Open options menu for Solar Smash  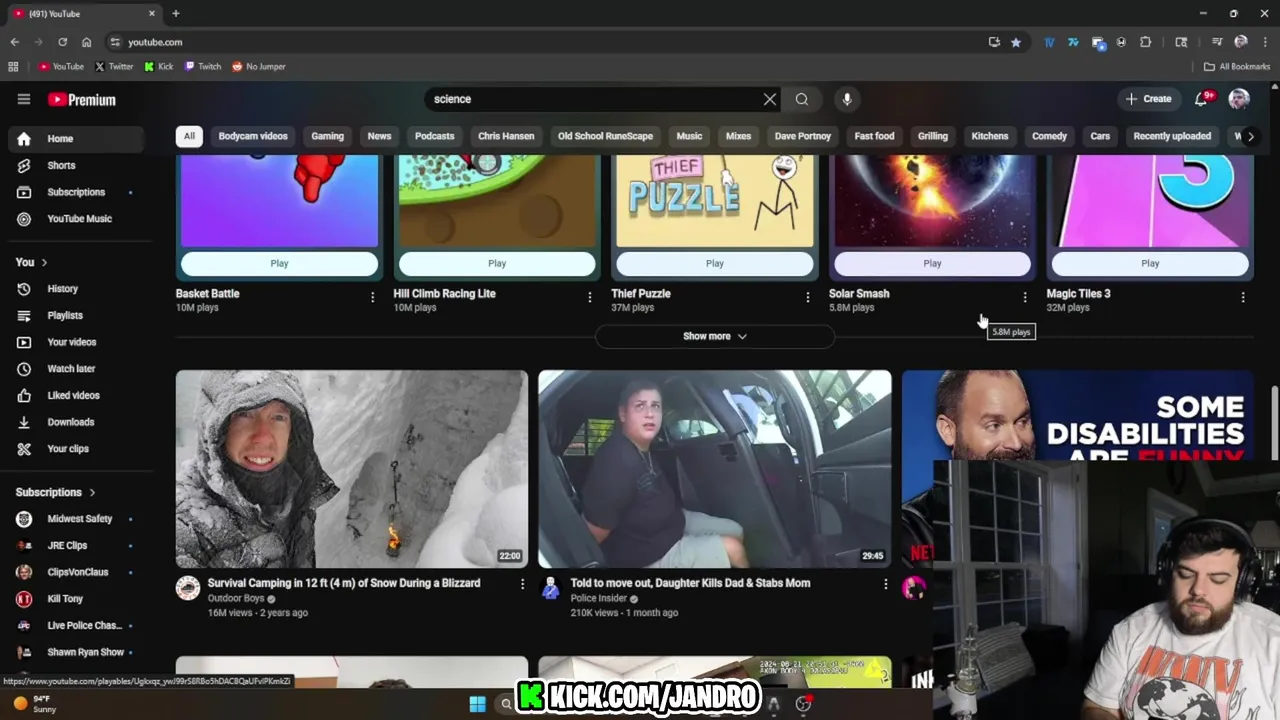(1025, 297)
